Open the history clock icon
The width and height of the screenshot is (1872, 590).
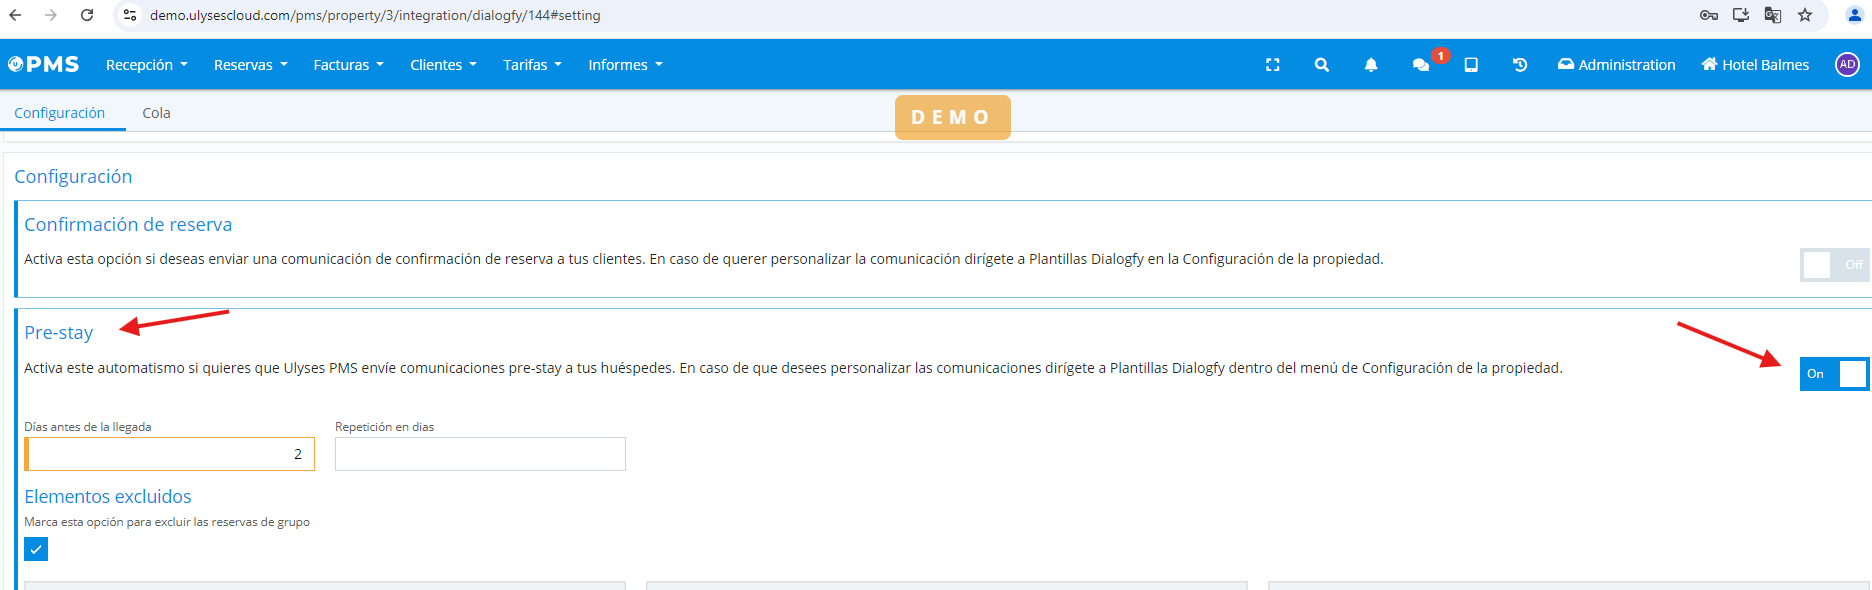(x=1519, y=65)
